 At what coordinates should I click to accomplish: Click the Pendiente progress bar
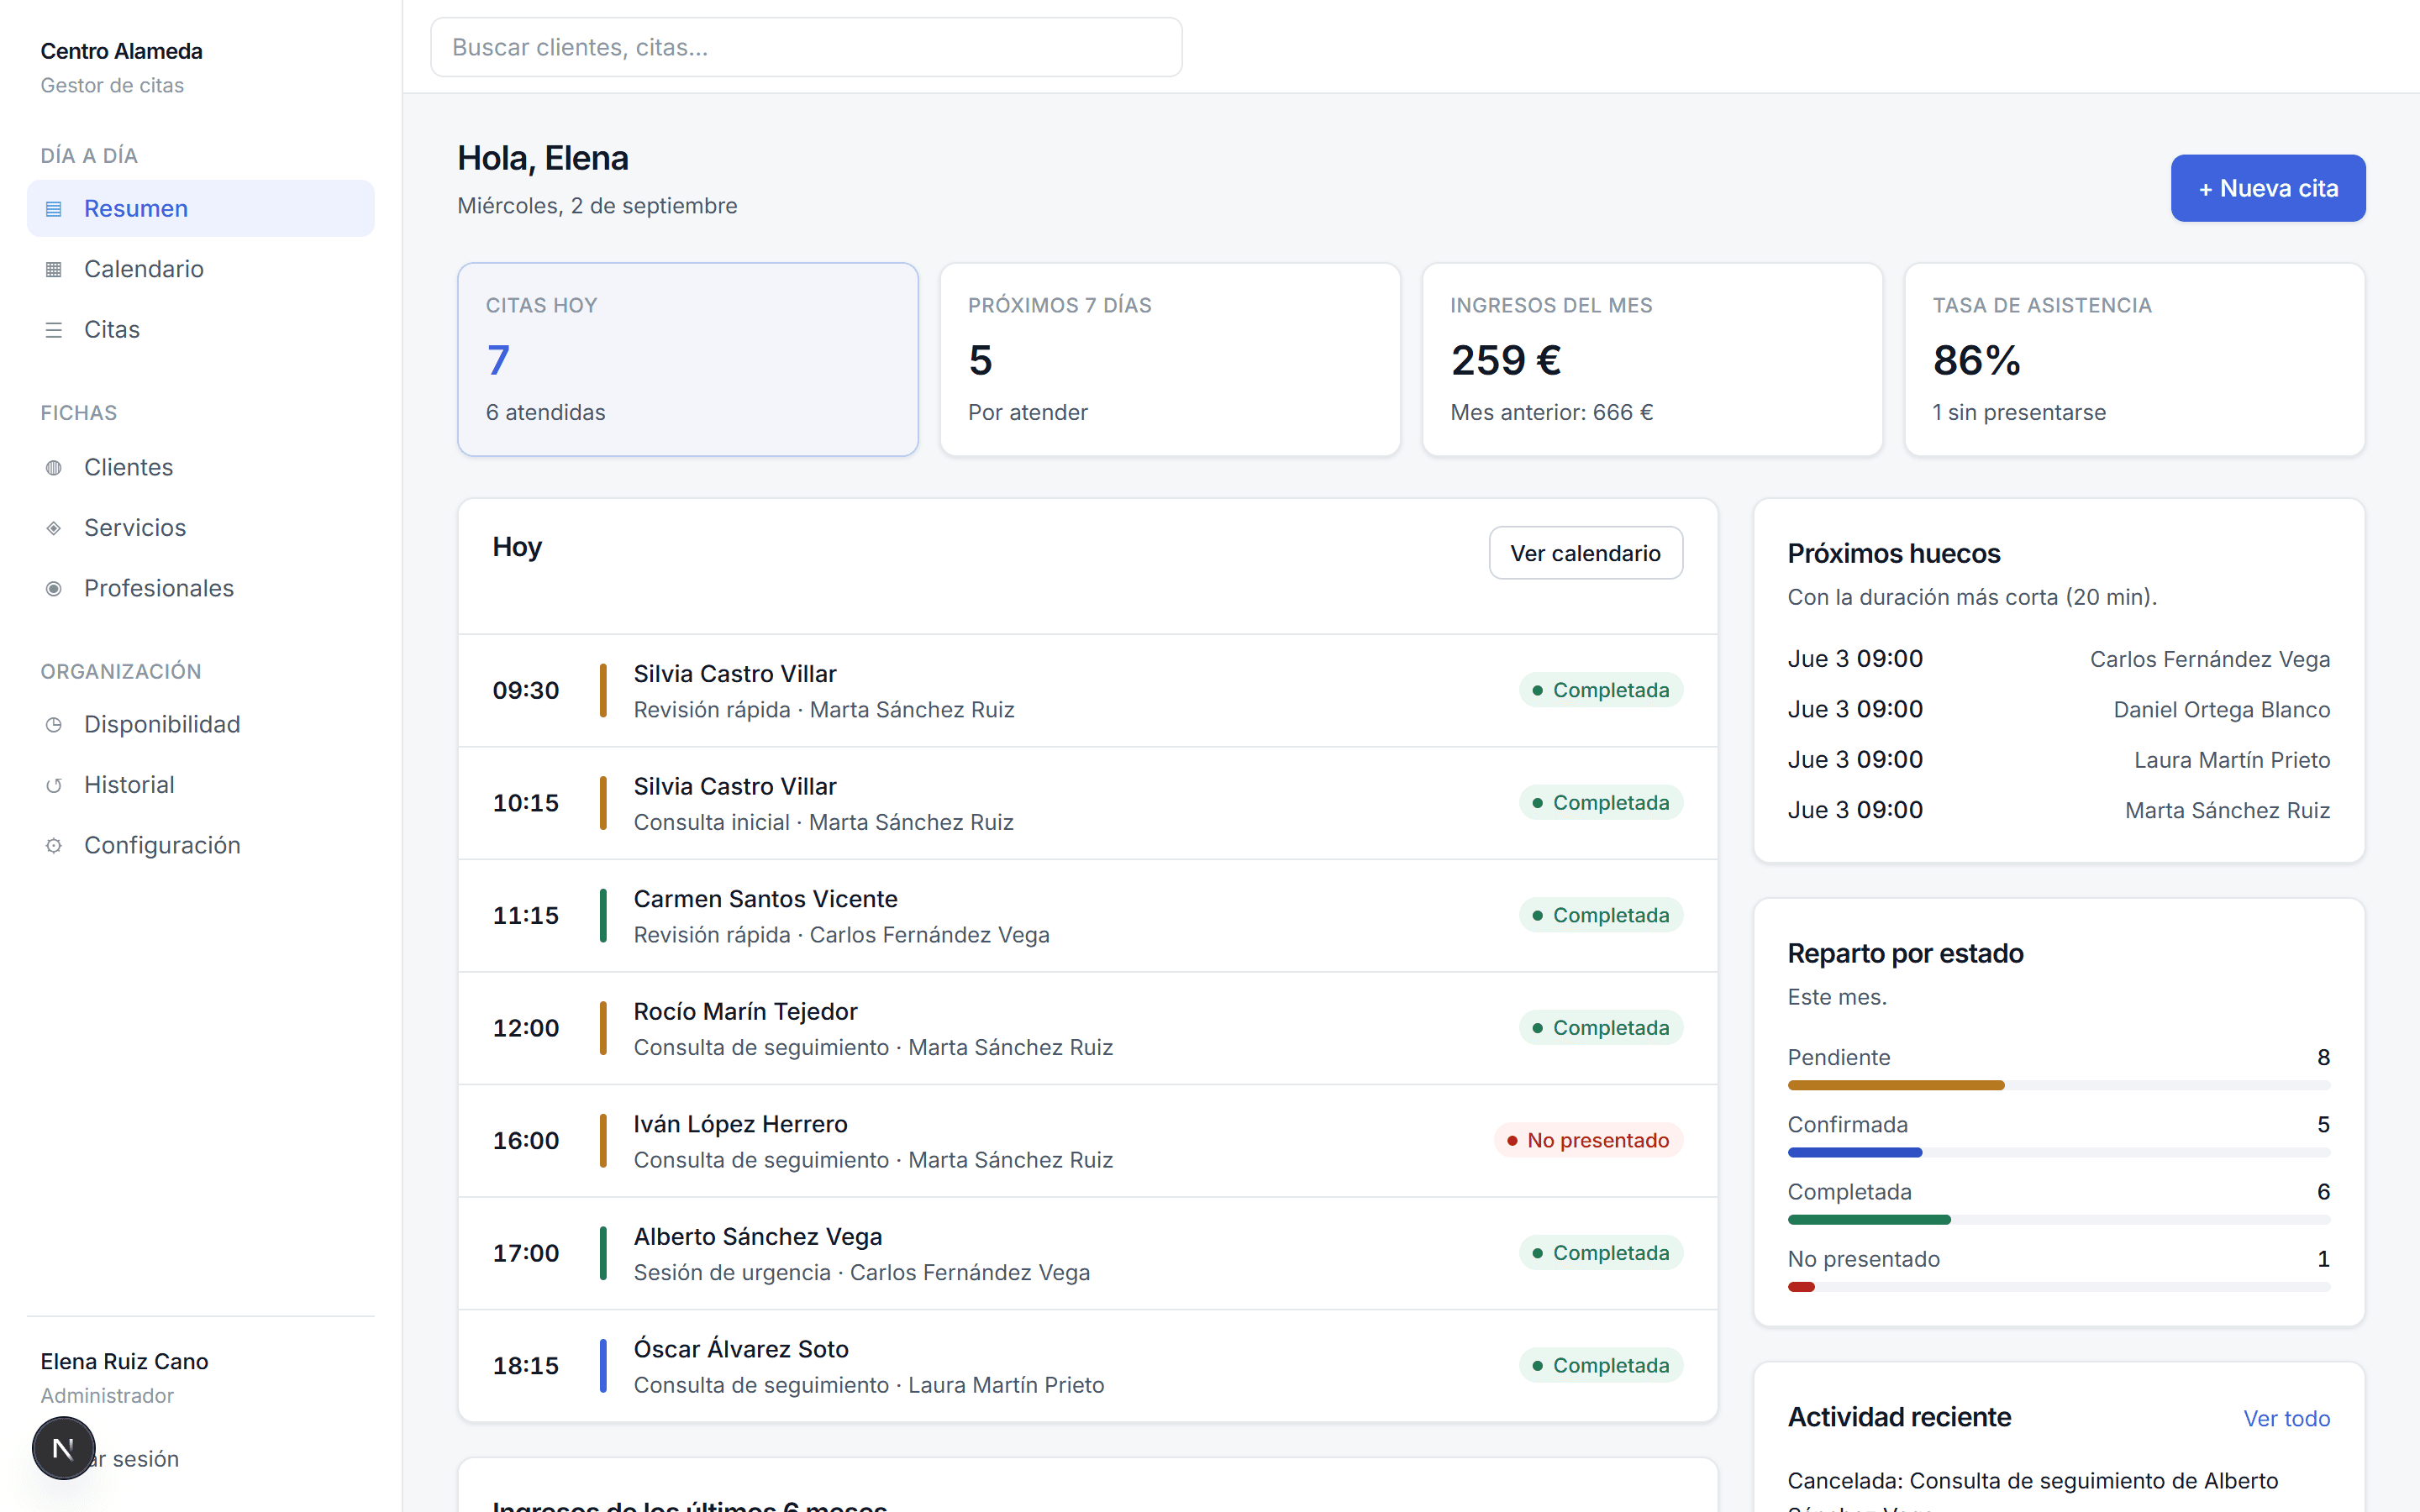(2058, 1085)
